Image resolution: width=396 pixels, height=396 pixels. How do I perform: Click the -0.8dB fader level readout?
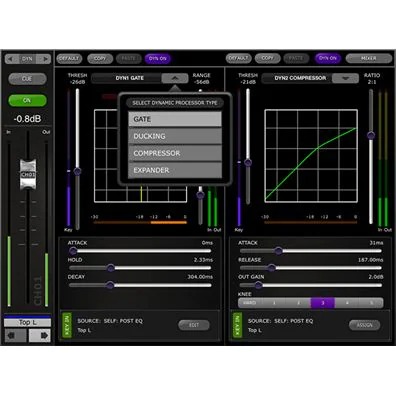(x=27, y=119)
